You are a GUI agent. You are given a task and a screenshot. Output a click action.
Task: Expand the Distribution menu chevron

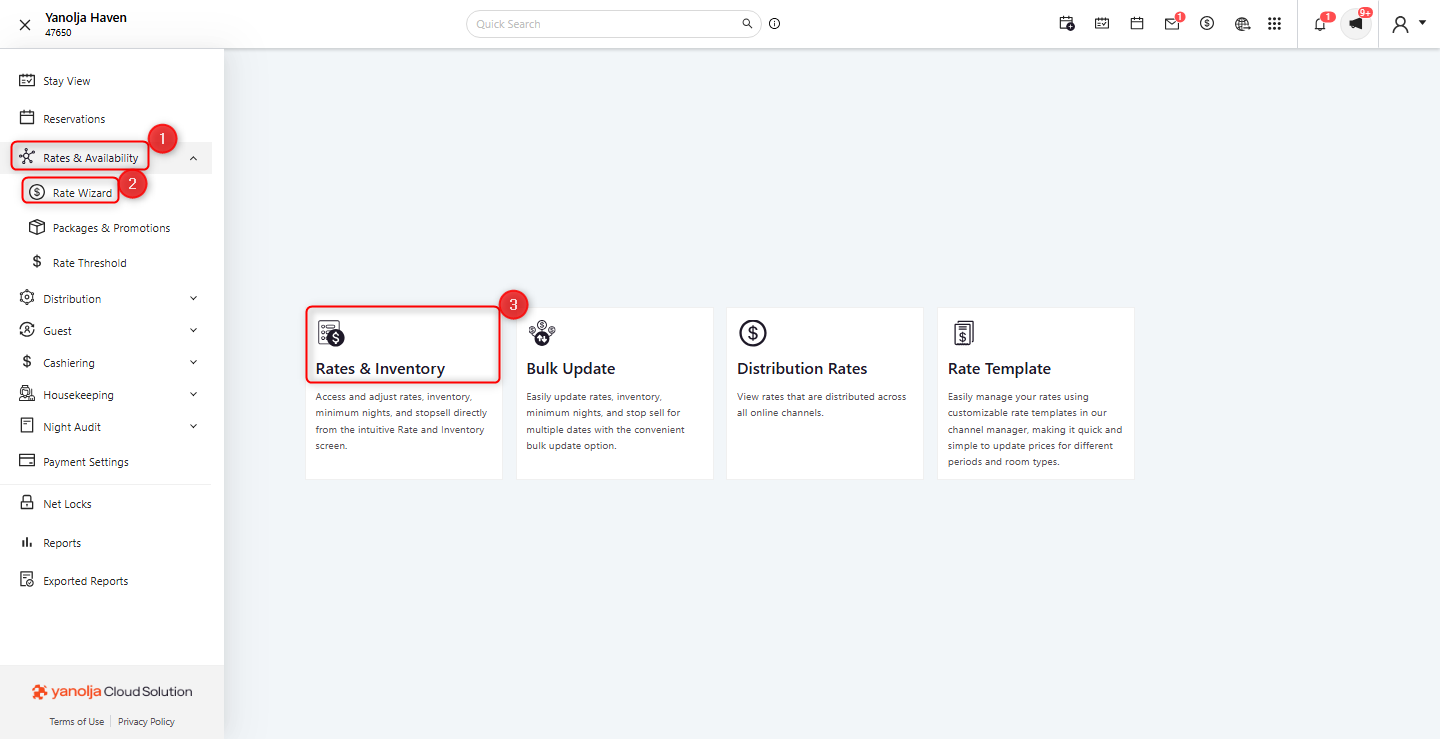click(x=193, y=298)
